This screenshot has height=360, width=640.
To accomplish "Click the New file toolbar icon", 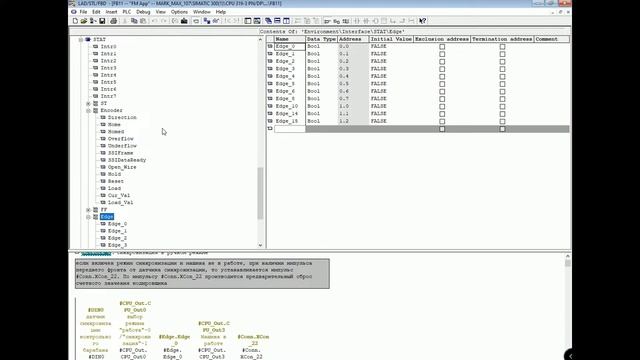I will coord(75,21).
